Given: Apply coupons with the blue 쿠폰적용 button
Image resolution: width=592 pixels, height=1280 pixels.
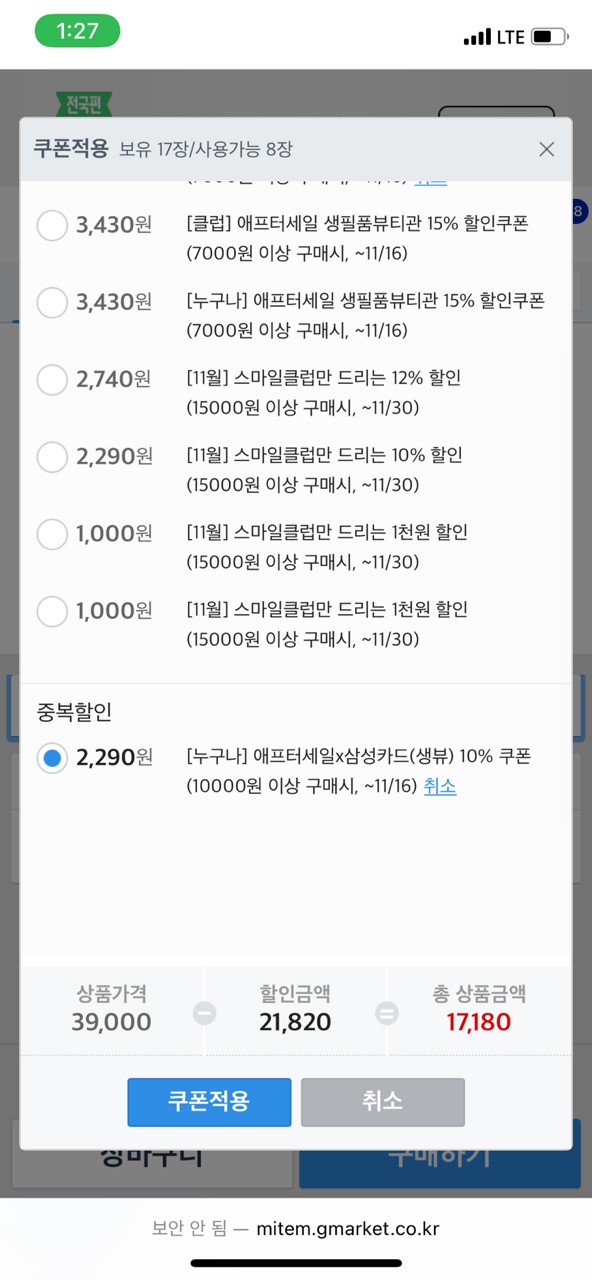Looking at the screenshot, I should pos(209,1102).
